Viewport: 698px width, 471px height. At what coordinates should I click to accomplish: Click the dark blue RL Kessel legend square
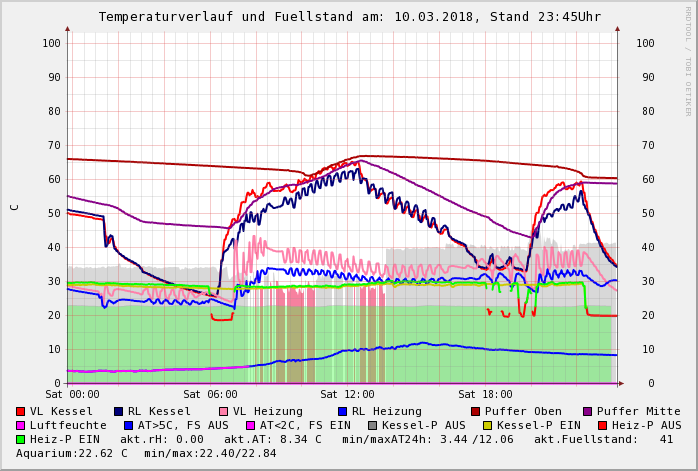(x=119, y=411)
